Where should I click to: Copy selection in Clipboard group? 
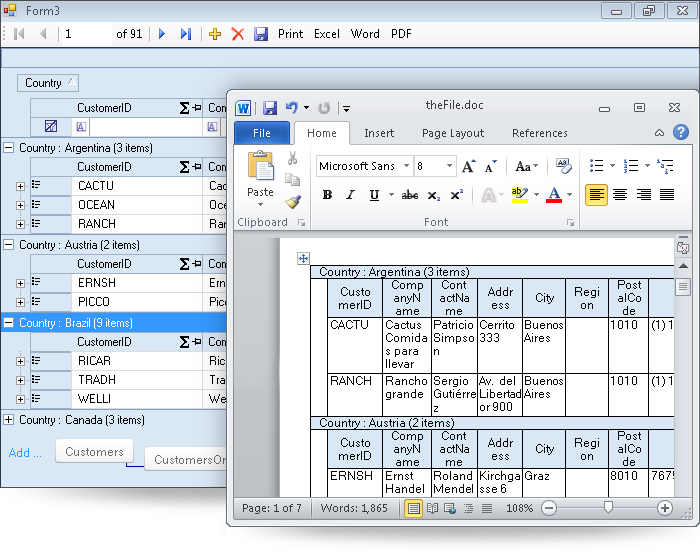click(x=292, y=179)
